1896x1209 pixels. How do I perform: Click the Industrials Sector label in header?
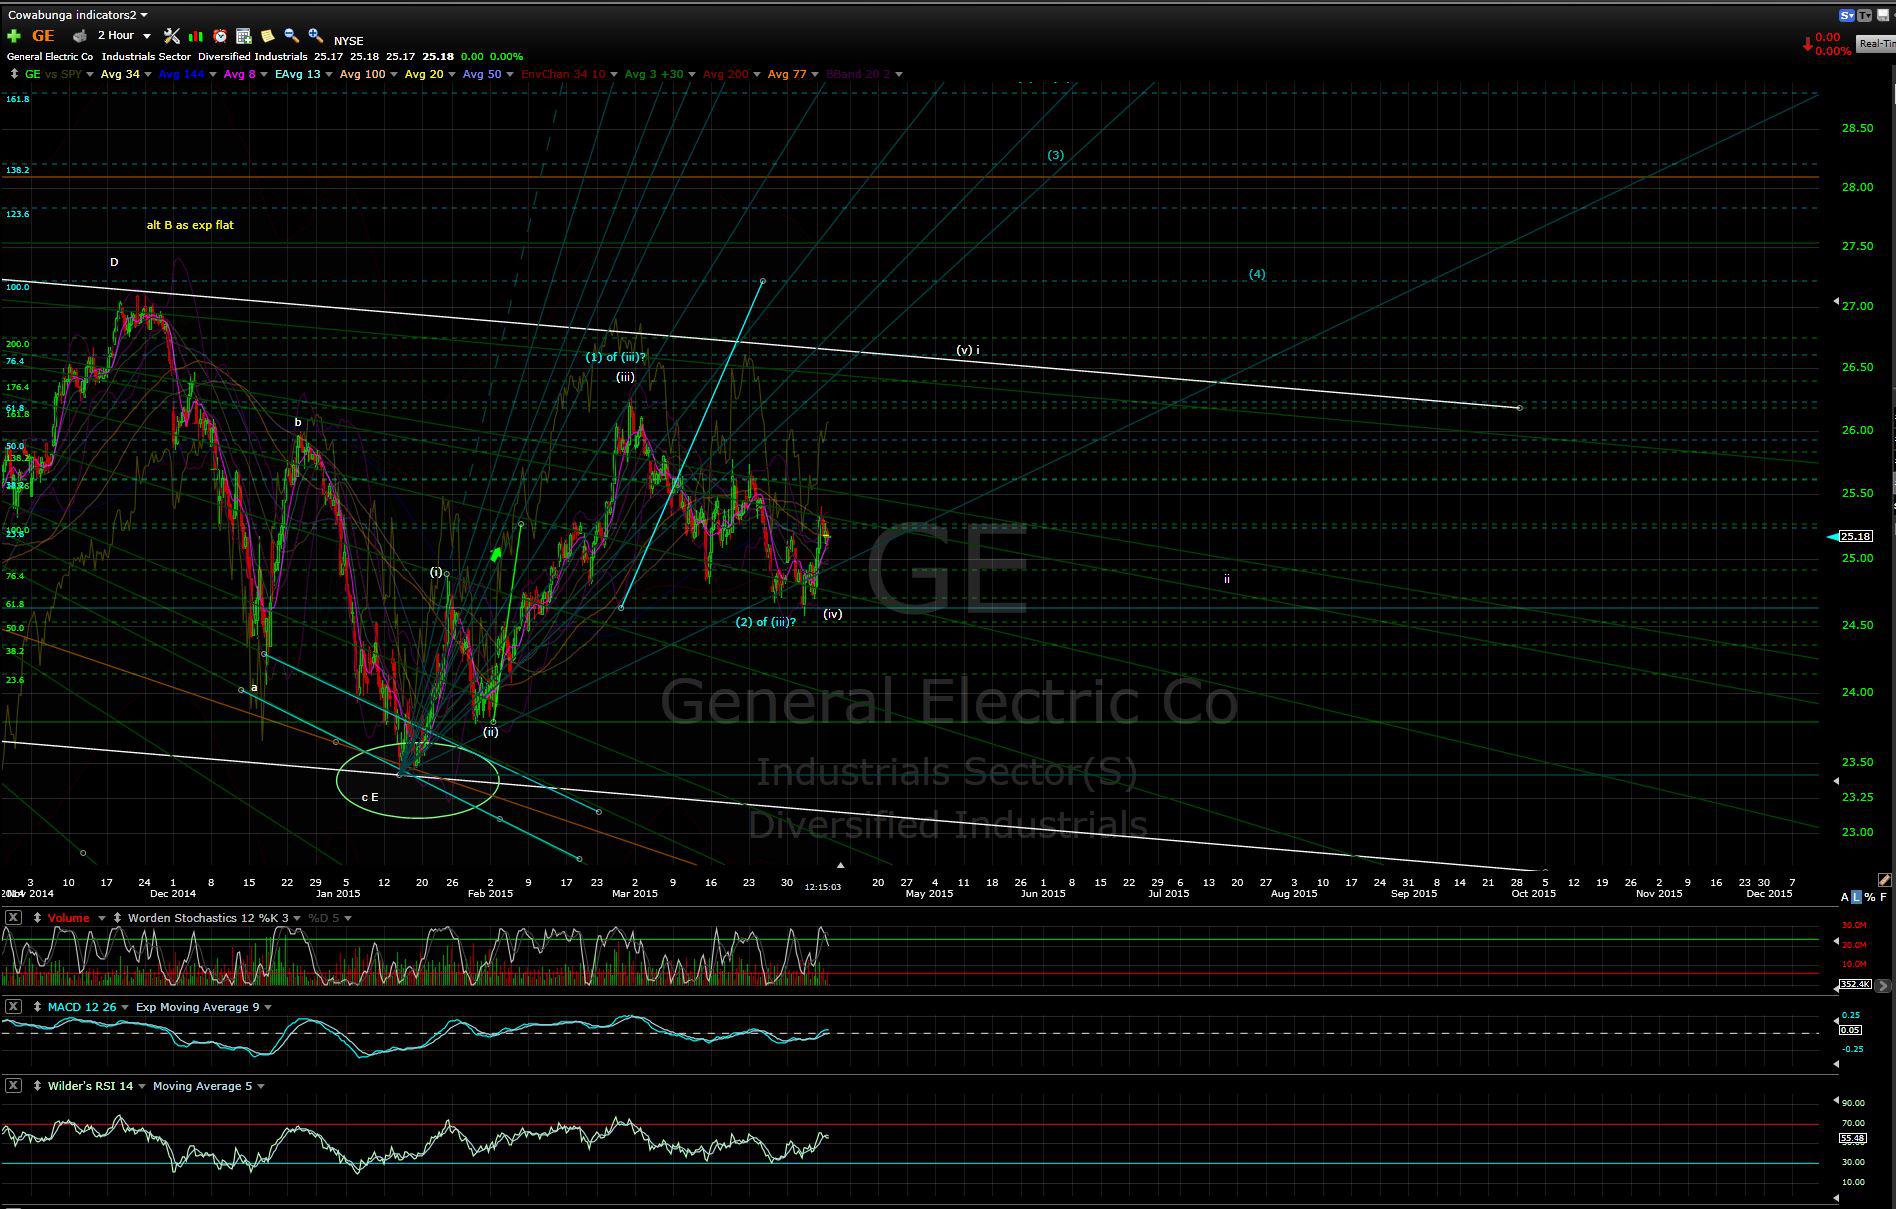point(146,57)
